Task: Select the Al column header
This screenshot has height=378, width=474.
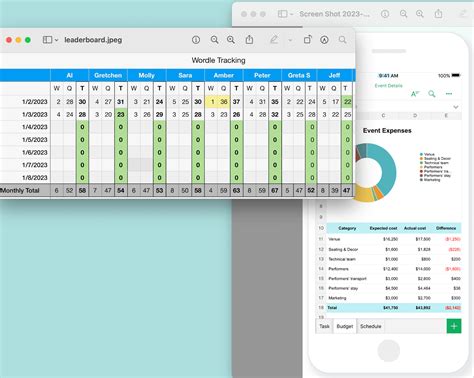Action: tap(69, 75)
